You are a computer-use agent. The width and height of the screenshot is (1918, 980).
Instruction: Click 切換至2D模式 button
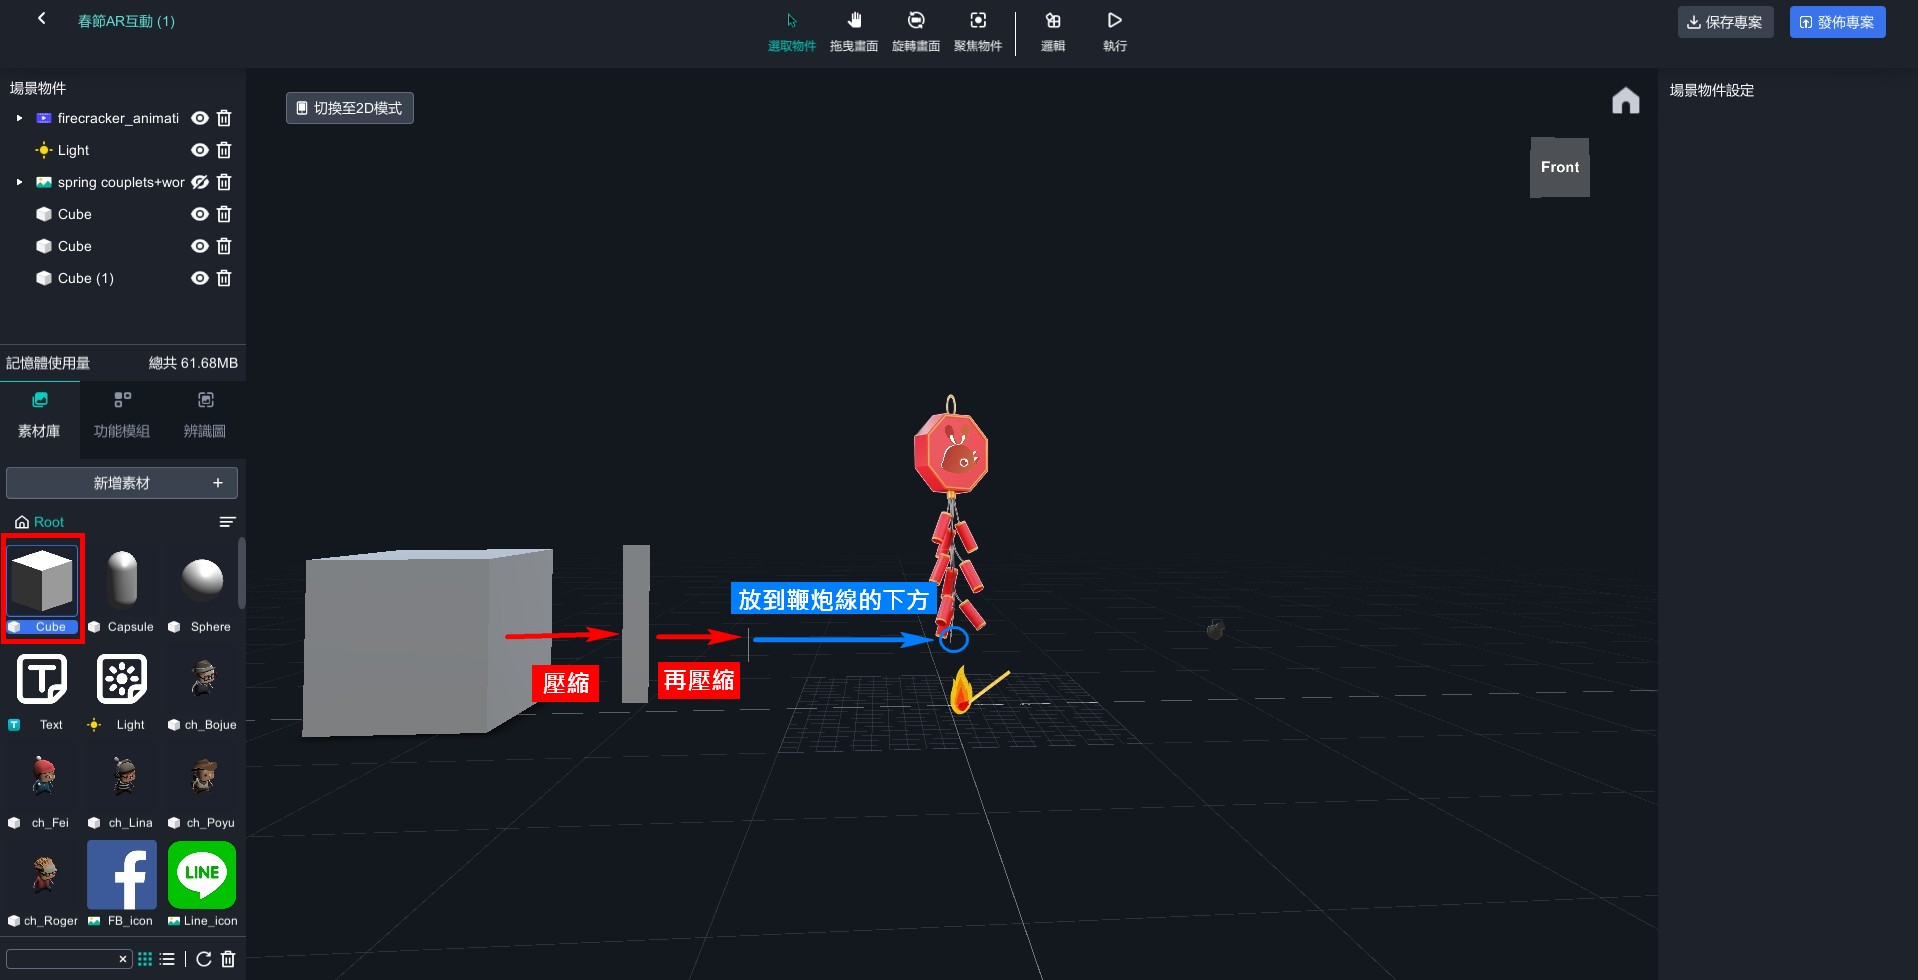click(x=350, y=108)
